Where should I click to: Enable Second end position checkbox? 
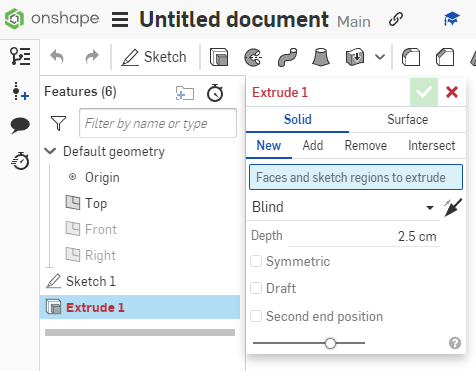pyautogui.click(x=256, y=316)
